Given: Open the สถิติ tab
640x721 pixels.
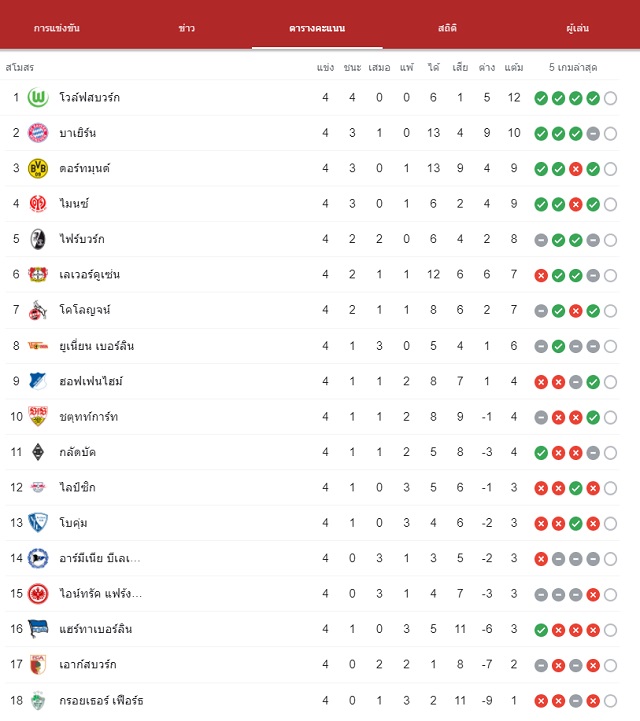Looking at the screenshot, I should 447,28.
